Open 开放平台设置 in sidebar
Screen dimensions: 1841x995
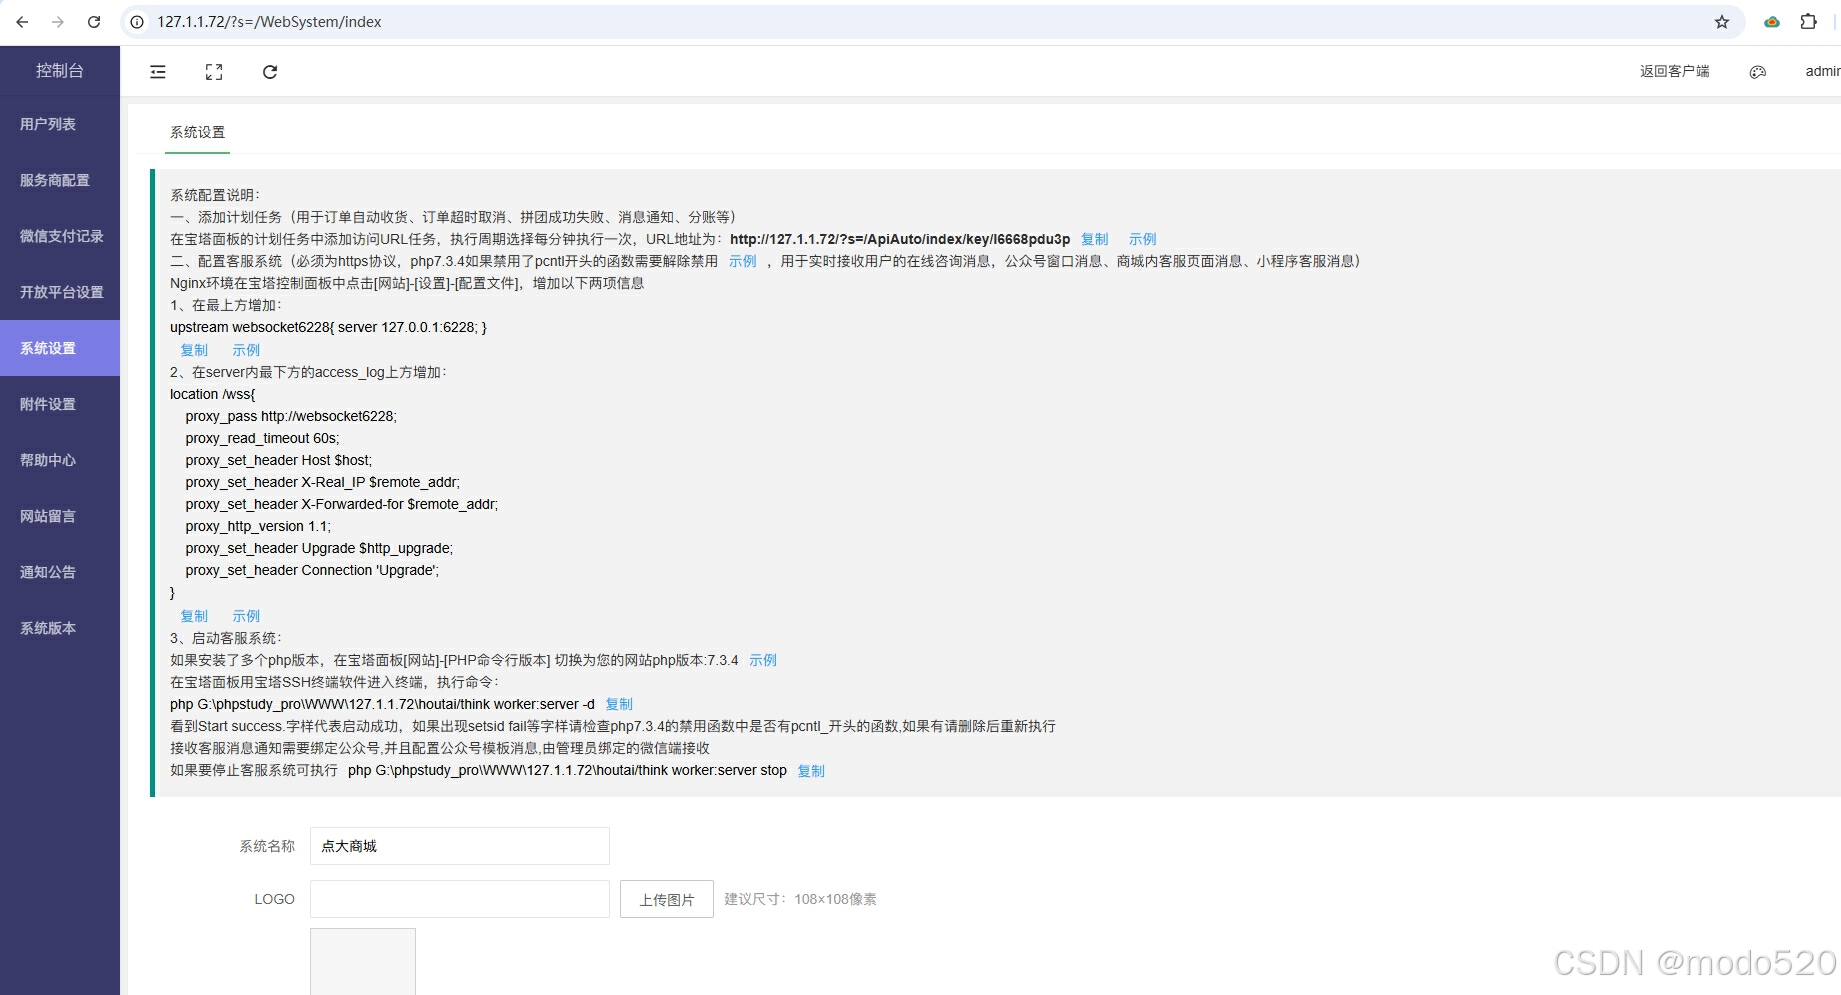click(x=60, y=292)
